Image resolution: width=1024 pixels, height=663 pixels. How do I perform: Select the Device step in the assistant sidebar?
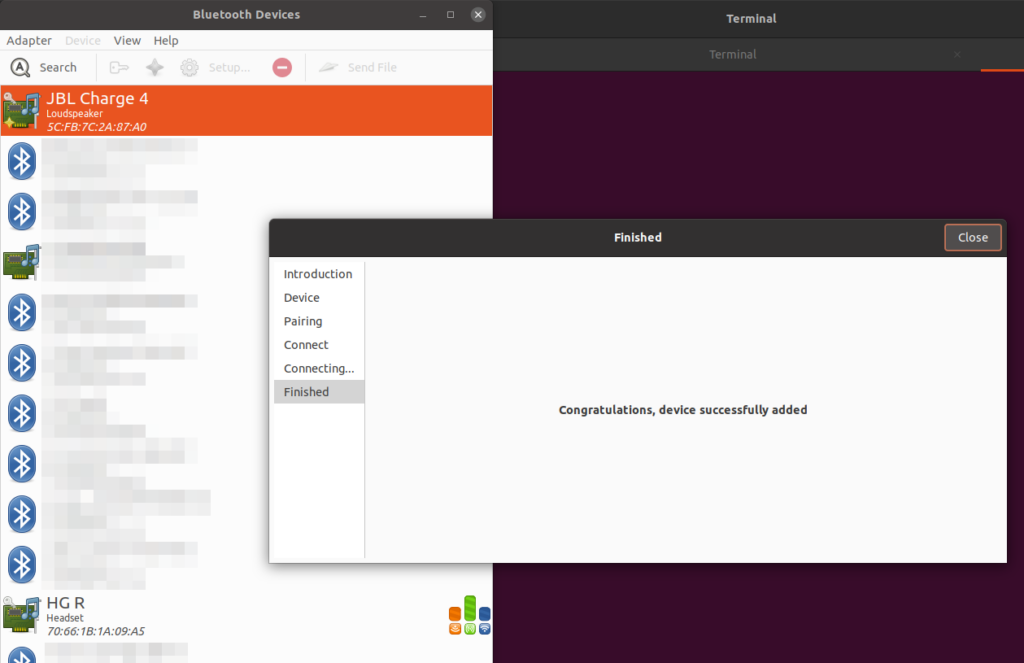(x=319, y=298)
